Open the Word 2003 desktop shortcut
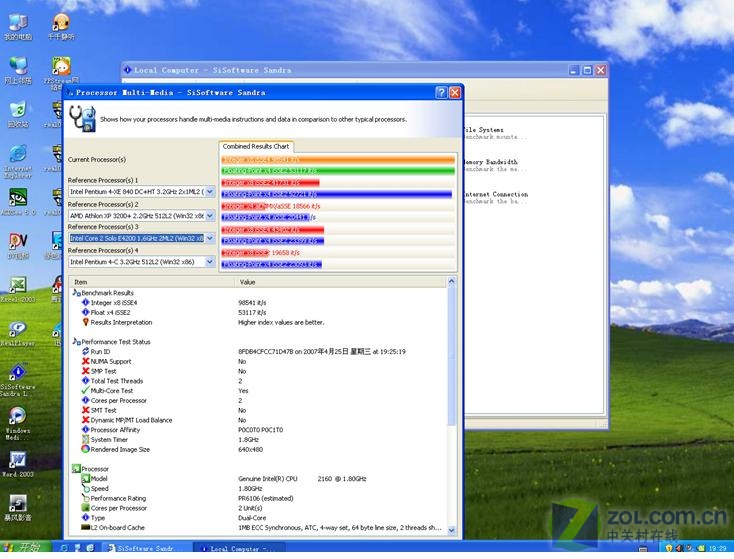The width and height of the screenshot is (734, 559). 18,464
